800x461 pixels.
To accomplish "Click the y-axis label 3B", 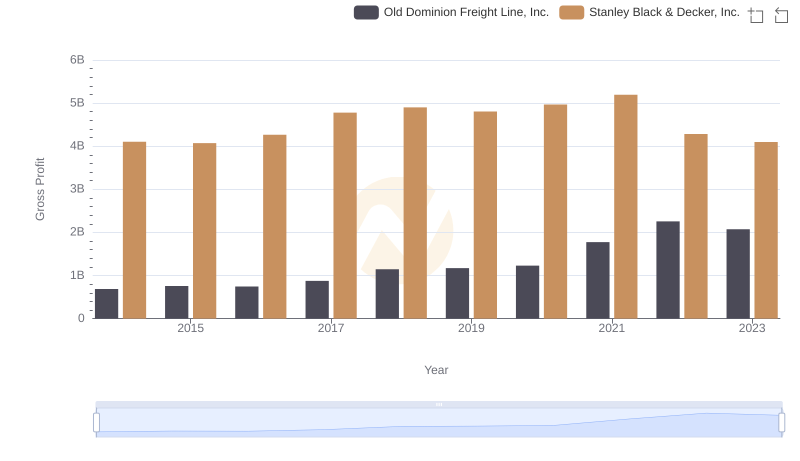I will pos(77,189).
